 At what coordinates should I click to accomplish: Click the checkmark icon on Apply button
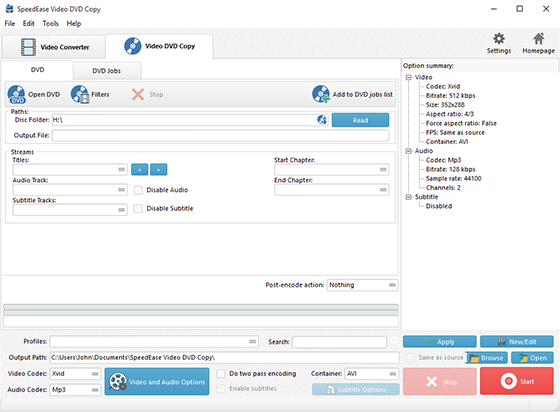tap(431, 342)
